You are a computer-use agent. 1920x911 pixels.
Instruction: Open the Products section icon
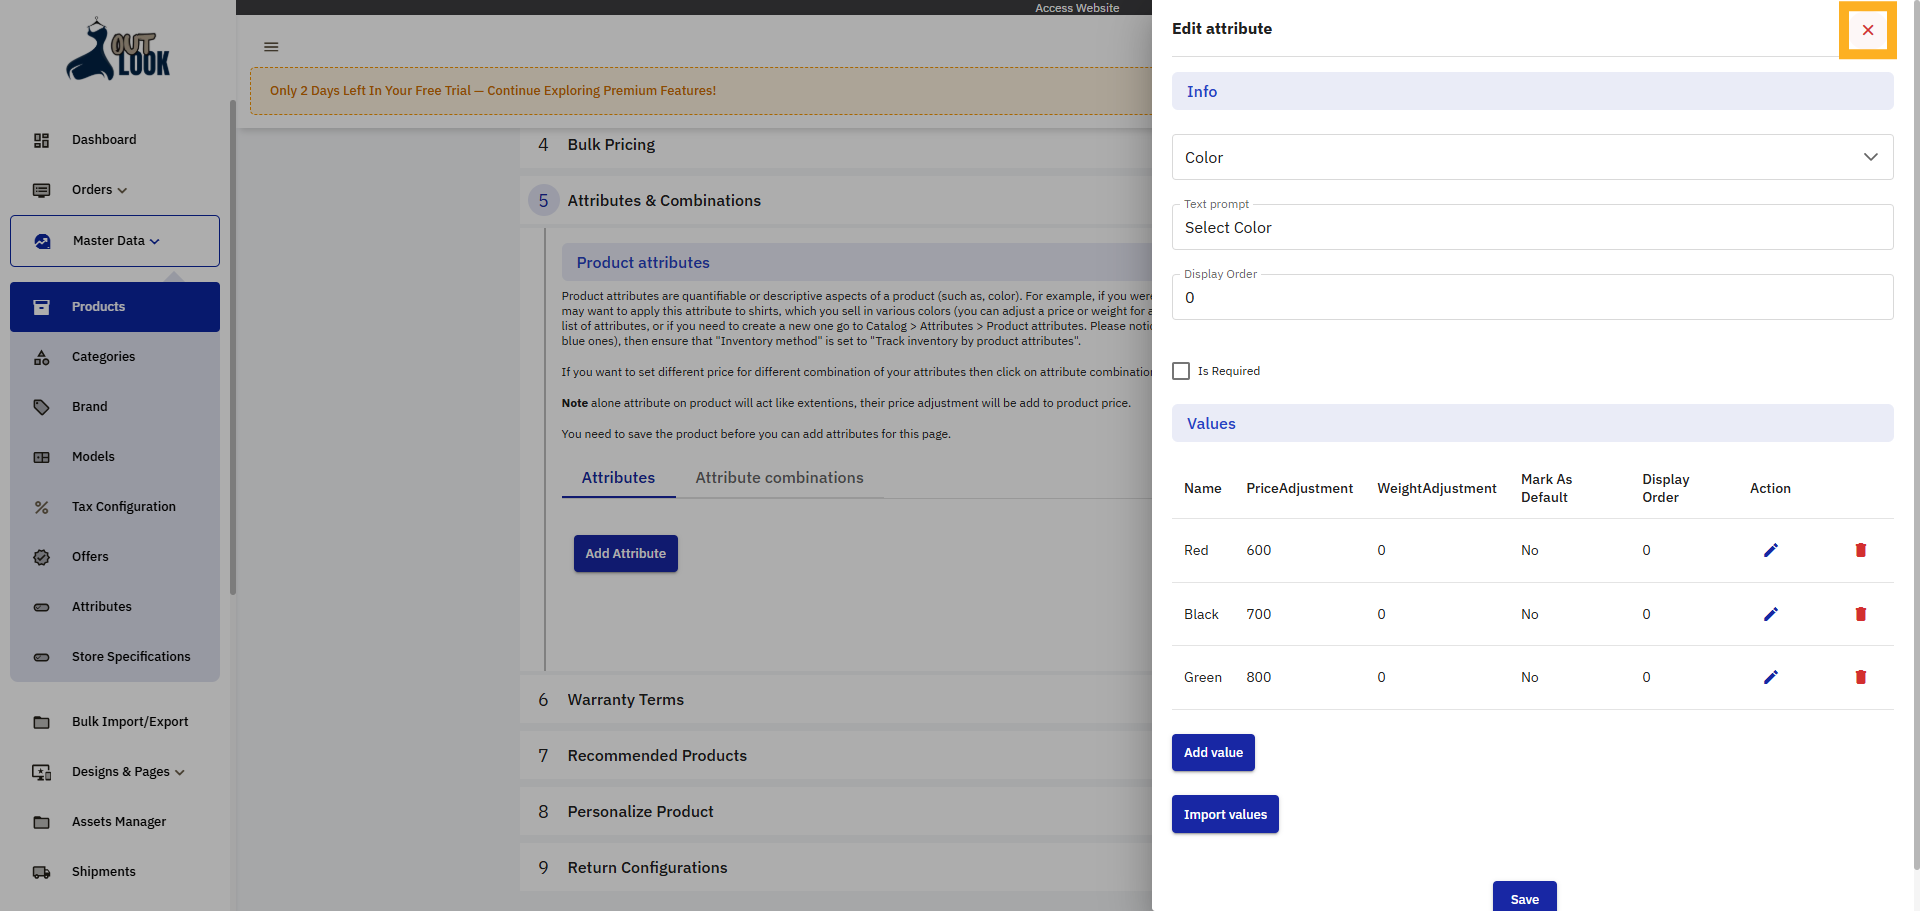[x=41, y=307]
